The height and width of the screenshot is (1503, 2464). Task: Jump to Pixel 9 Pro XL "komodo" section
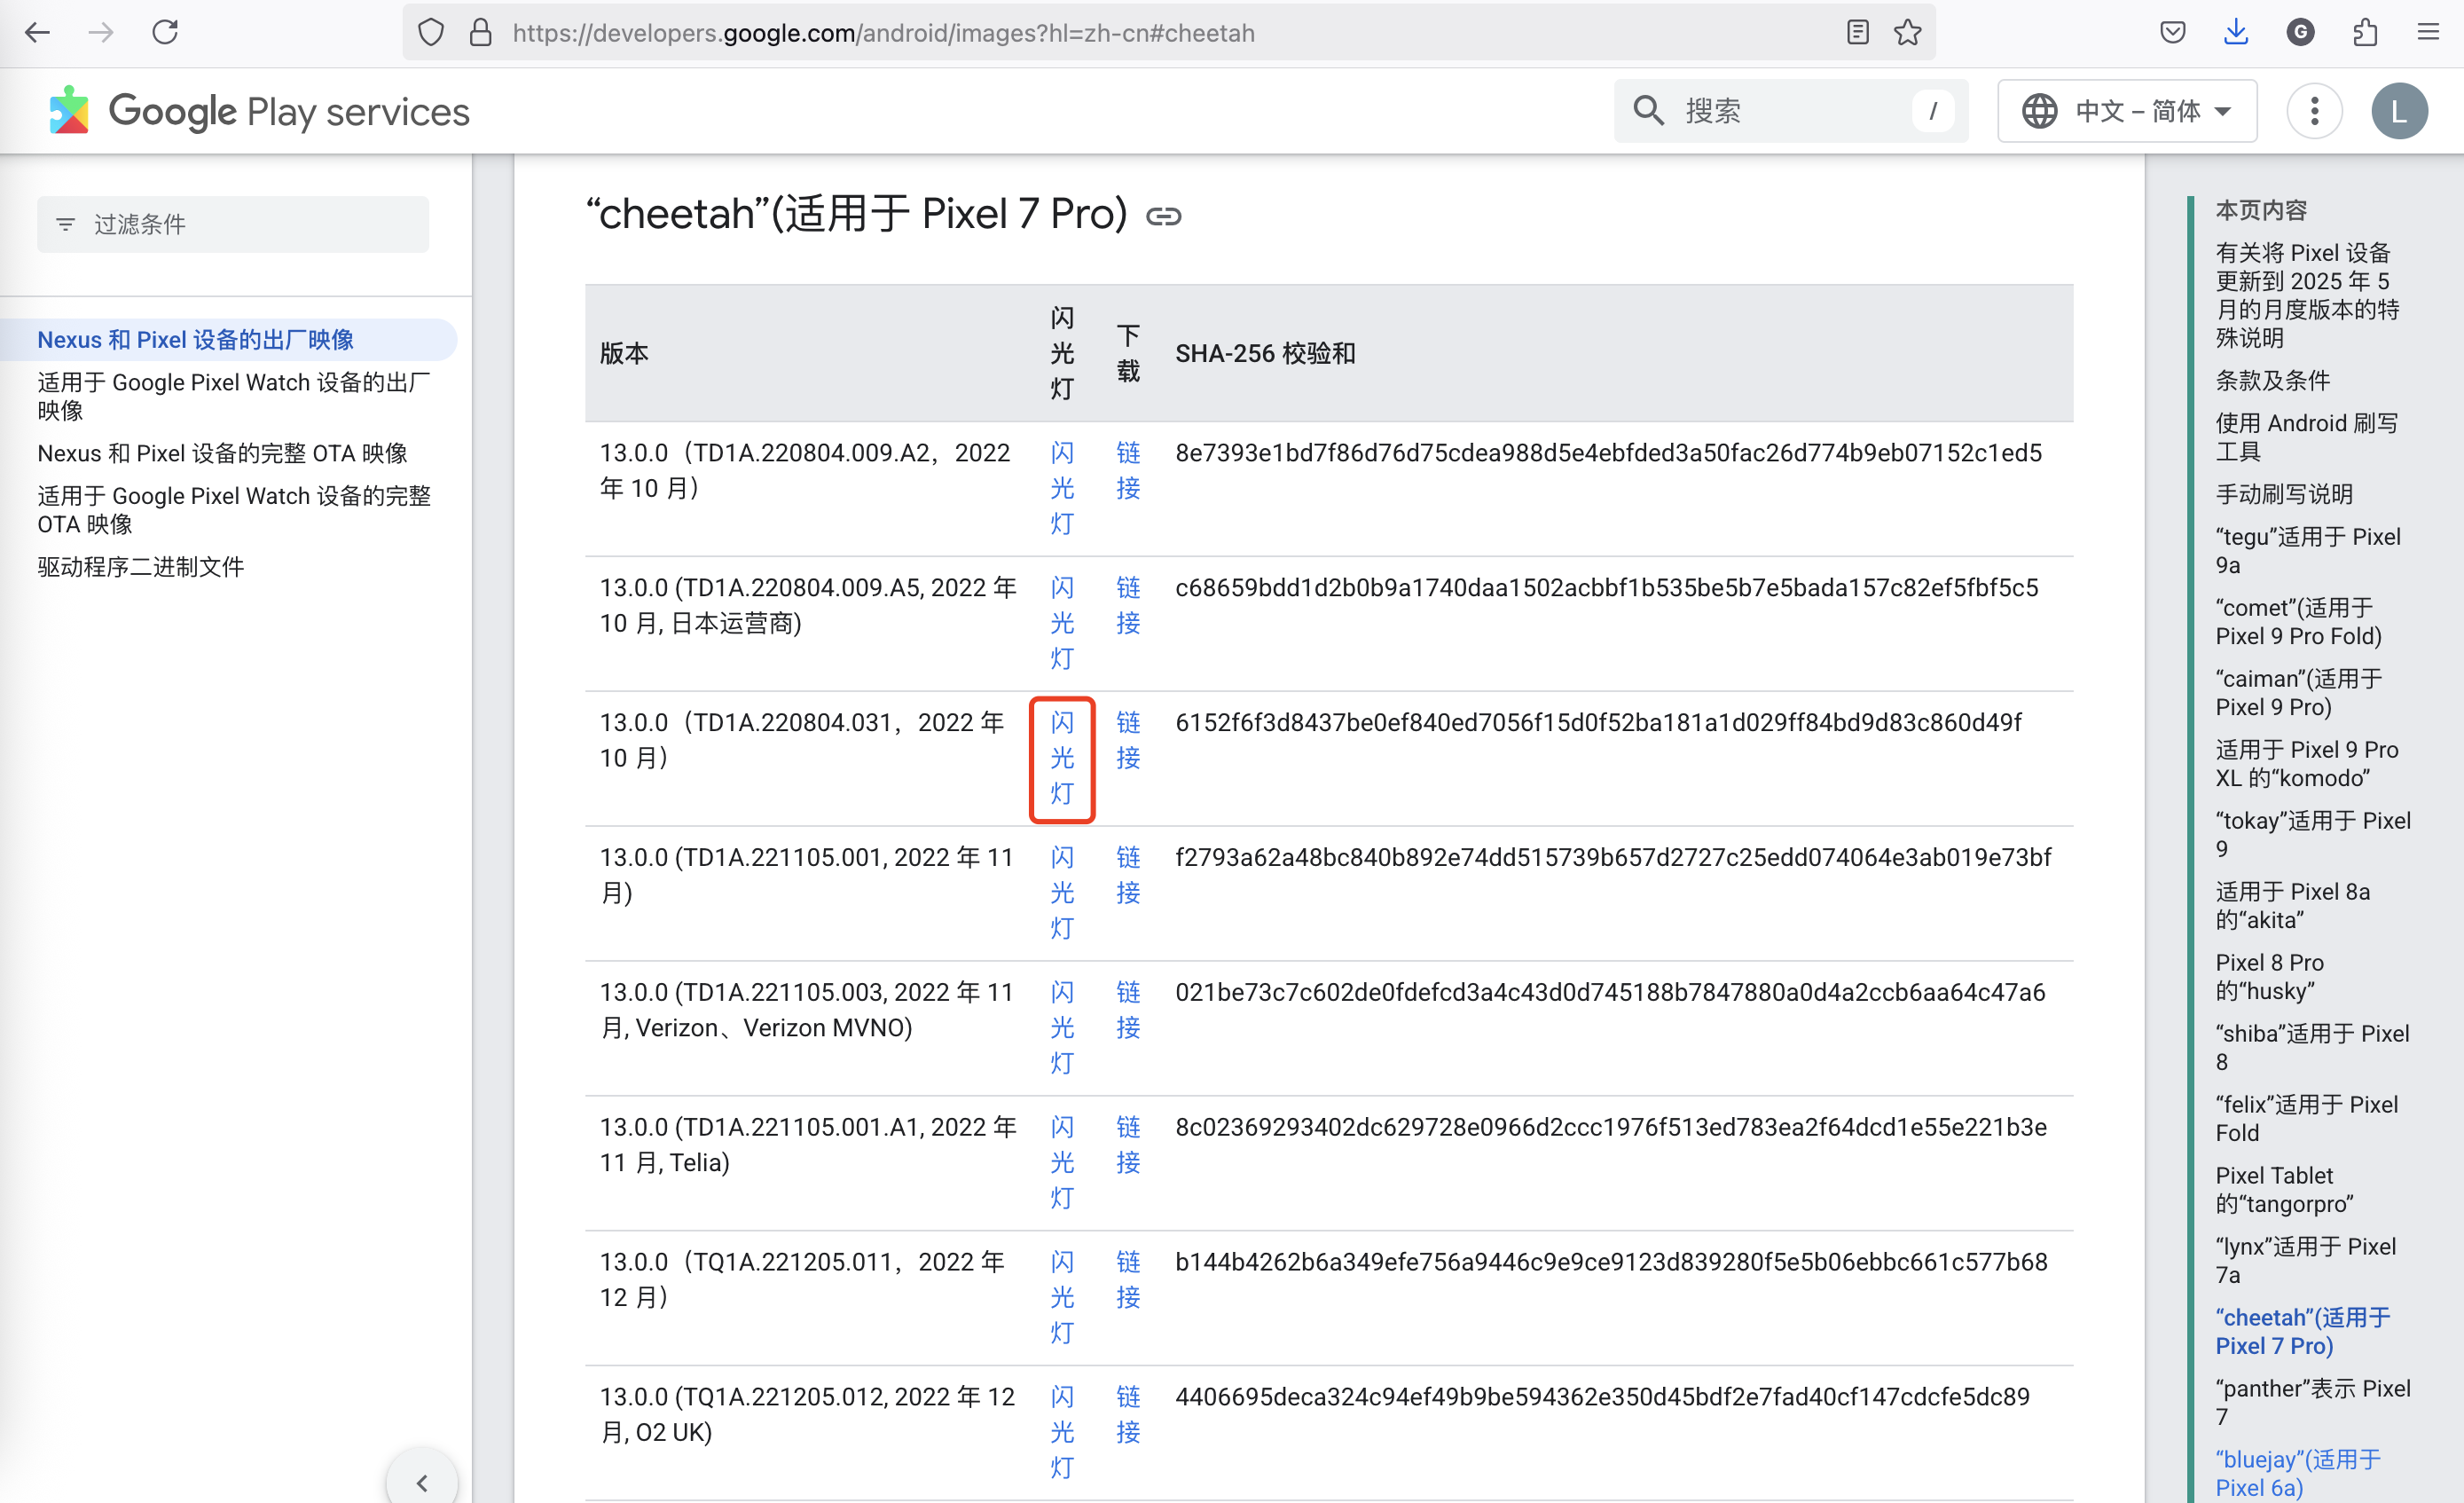[2306, 764]
